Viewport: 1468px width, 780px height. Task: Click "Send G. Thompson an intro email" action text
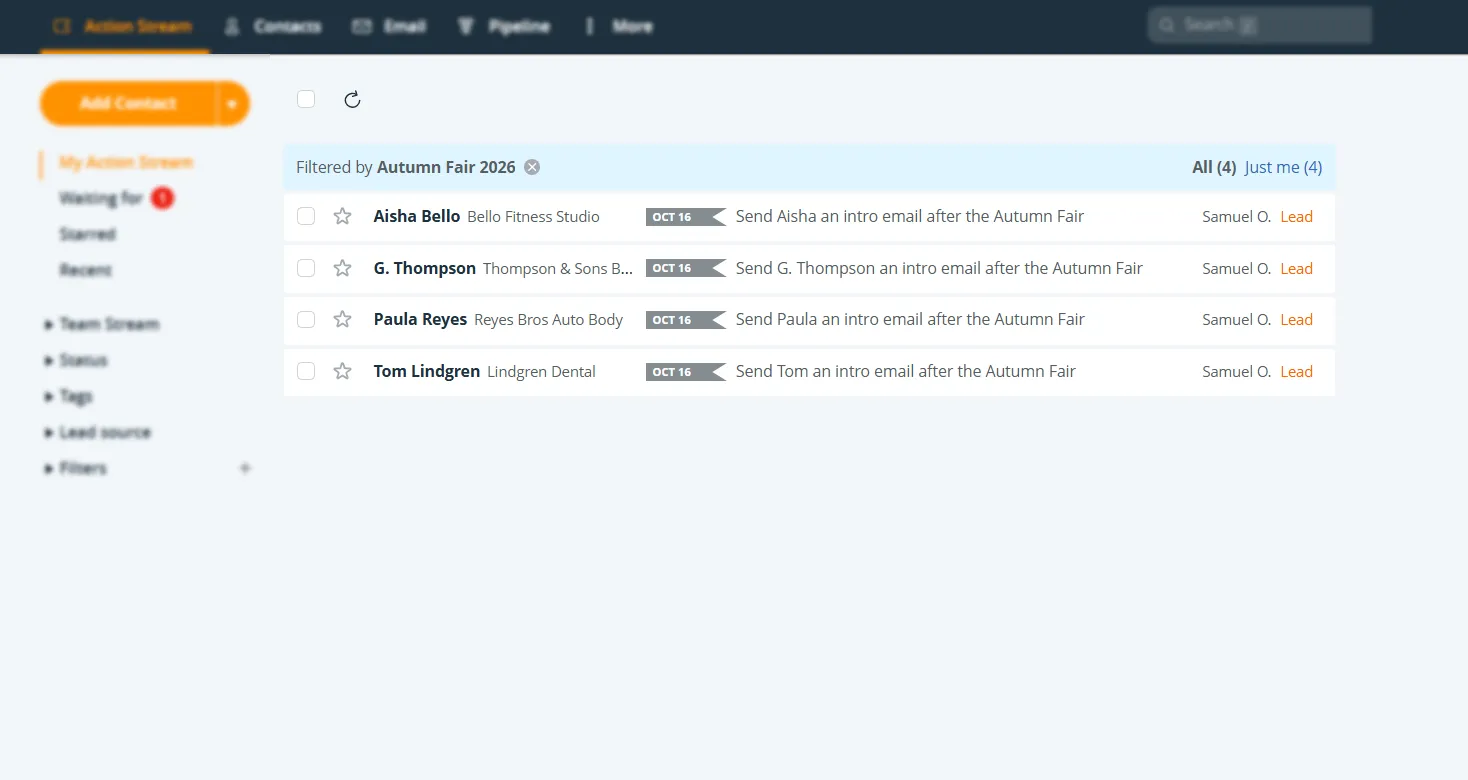pyautogui.click(x=939, y=268)
